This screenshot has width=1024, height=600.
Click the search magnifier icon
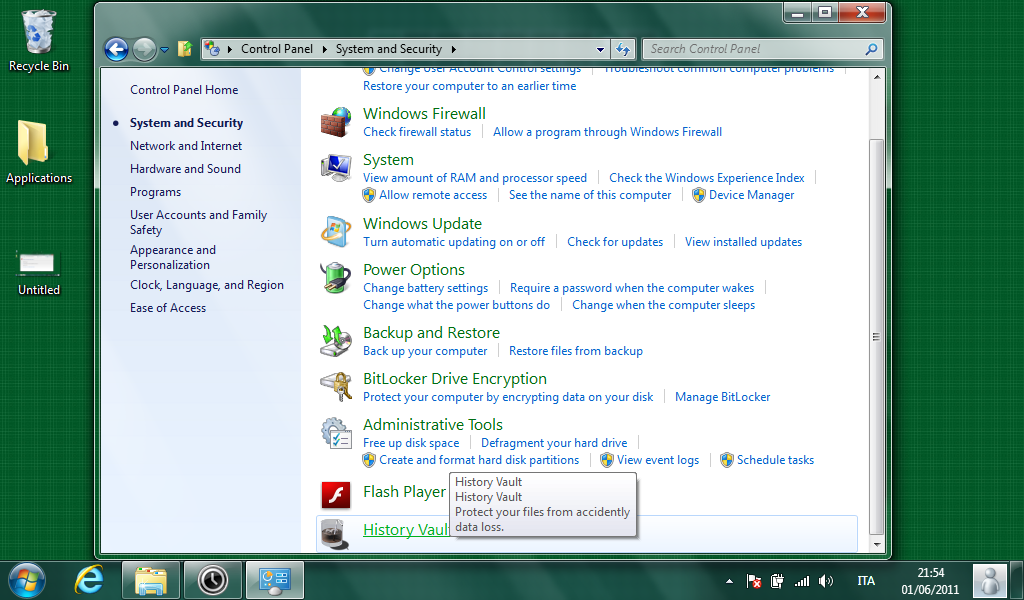(x=871, y=49)
